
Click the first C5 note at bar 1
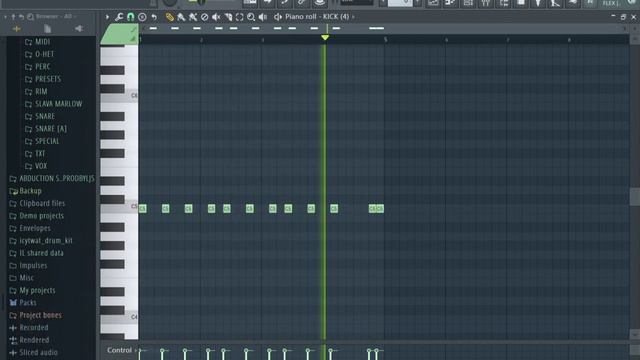coord(142,209)
